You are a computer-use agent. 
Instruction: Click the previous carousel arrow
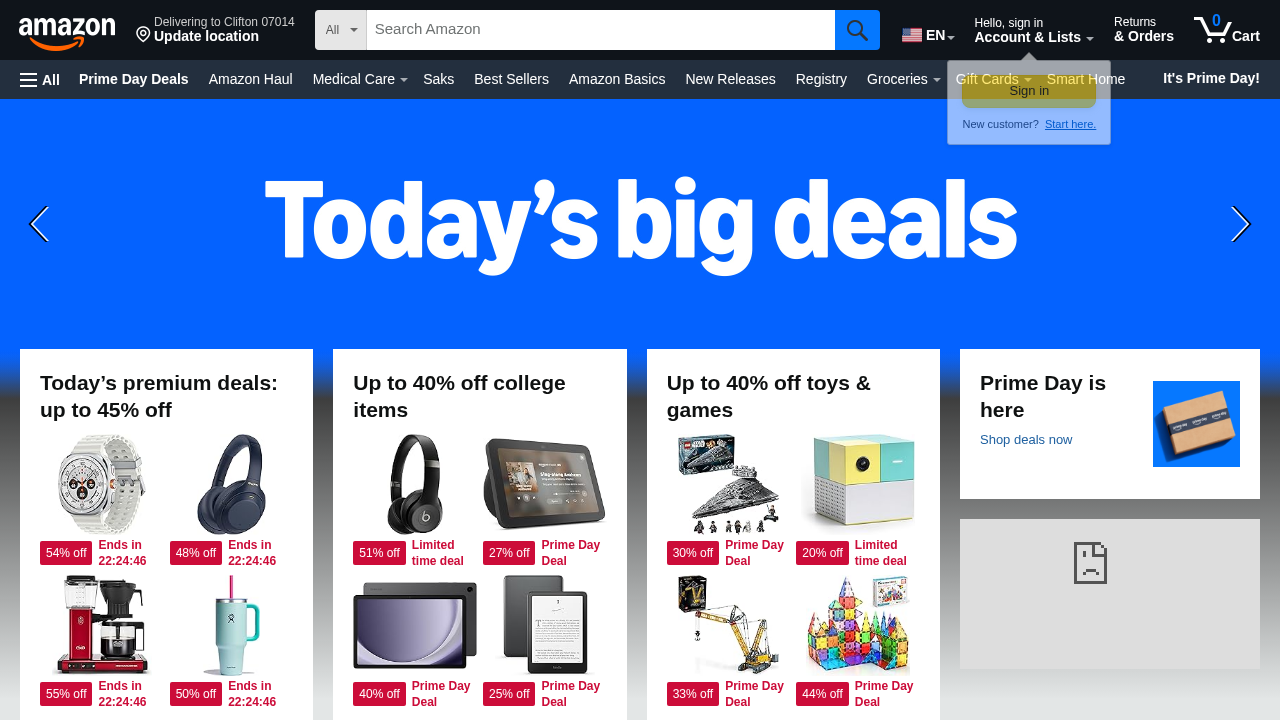(x=39, y=224)
